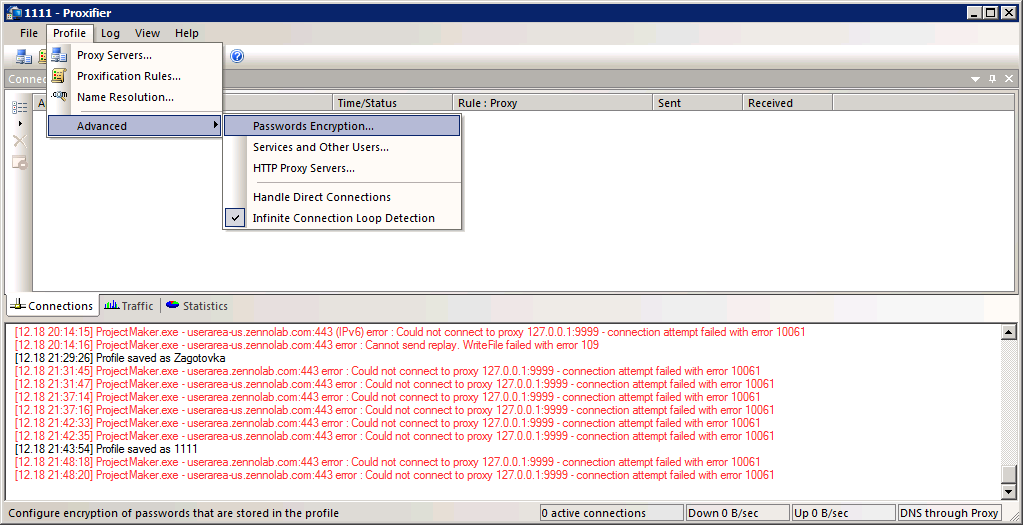Viewport: 1023px width, 525px height.
Task: Open Help via blue question mark icon
Action: click(x=237, y=56)
